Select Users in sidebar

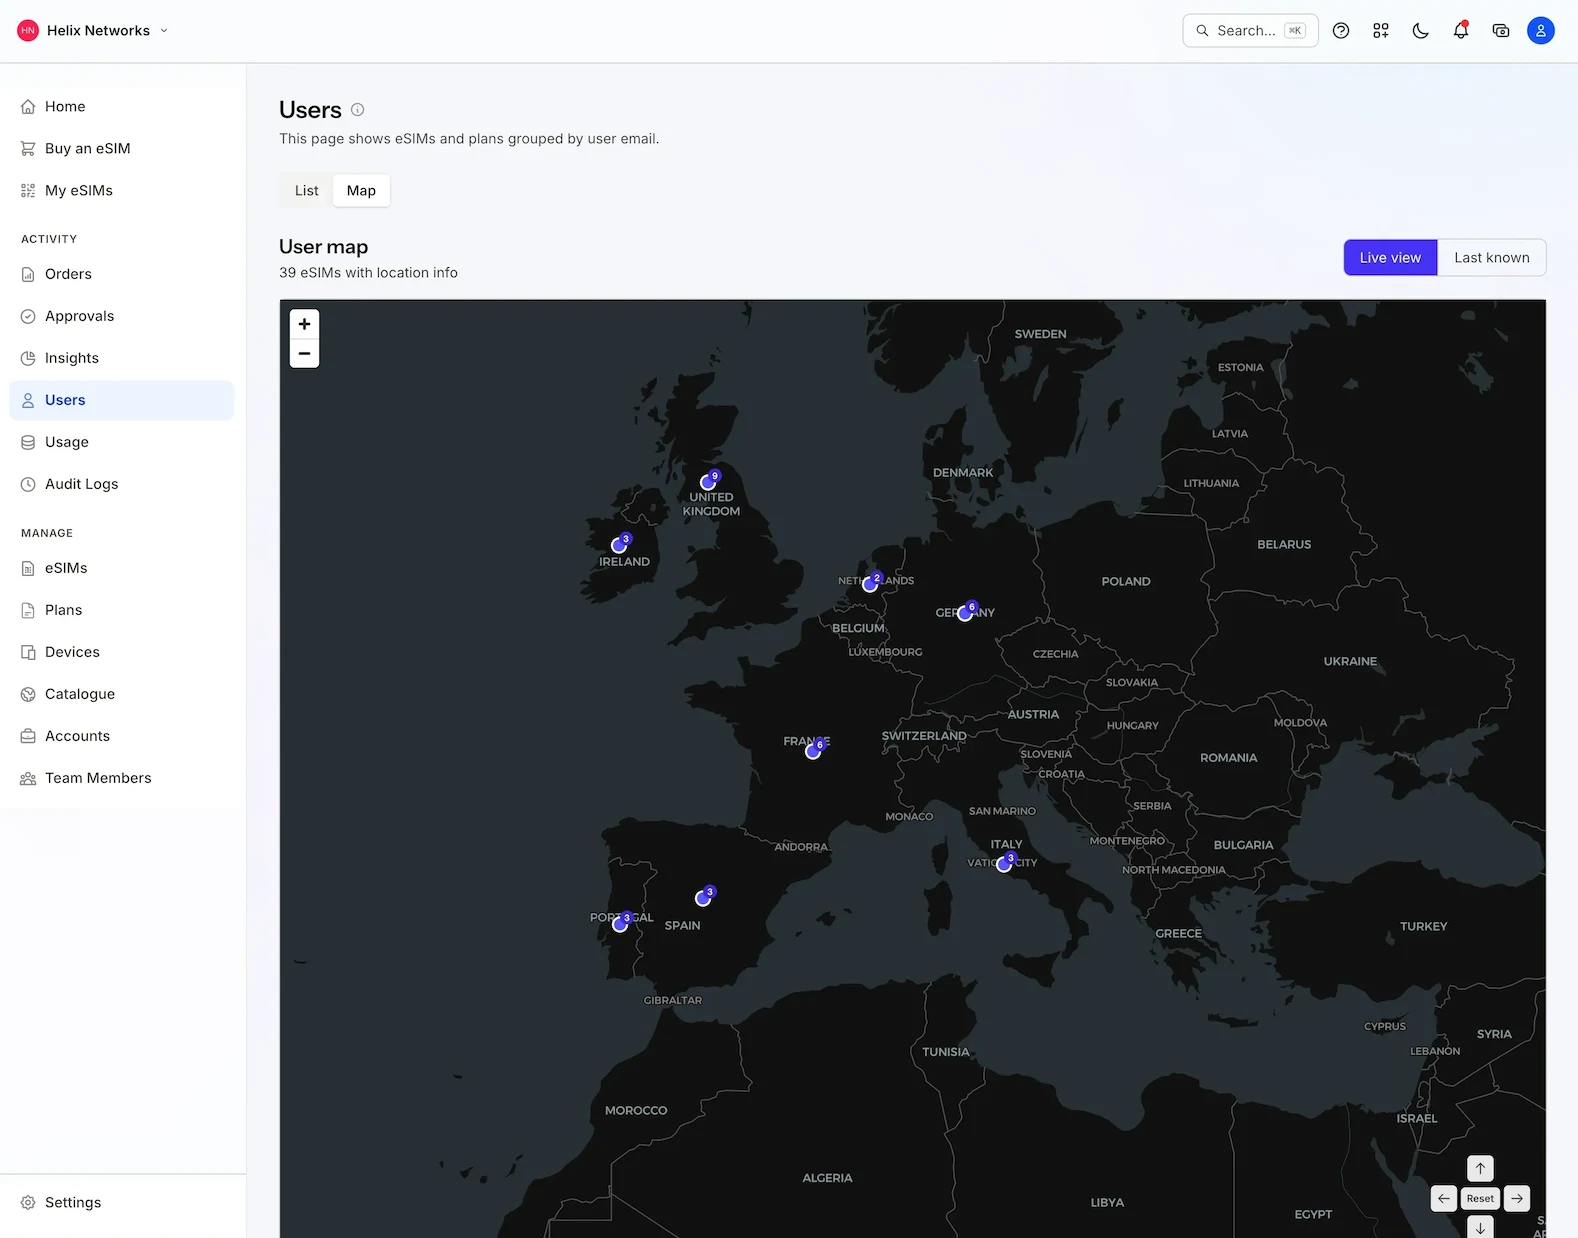(121, 400)
